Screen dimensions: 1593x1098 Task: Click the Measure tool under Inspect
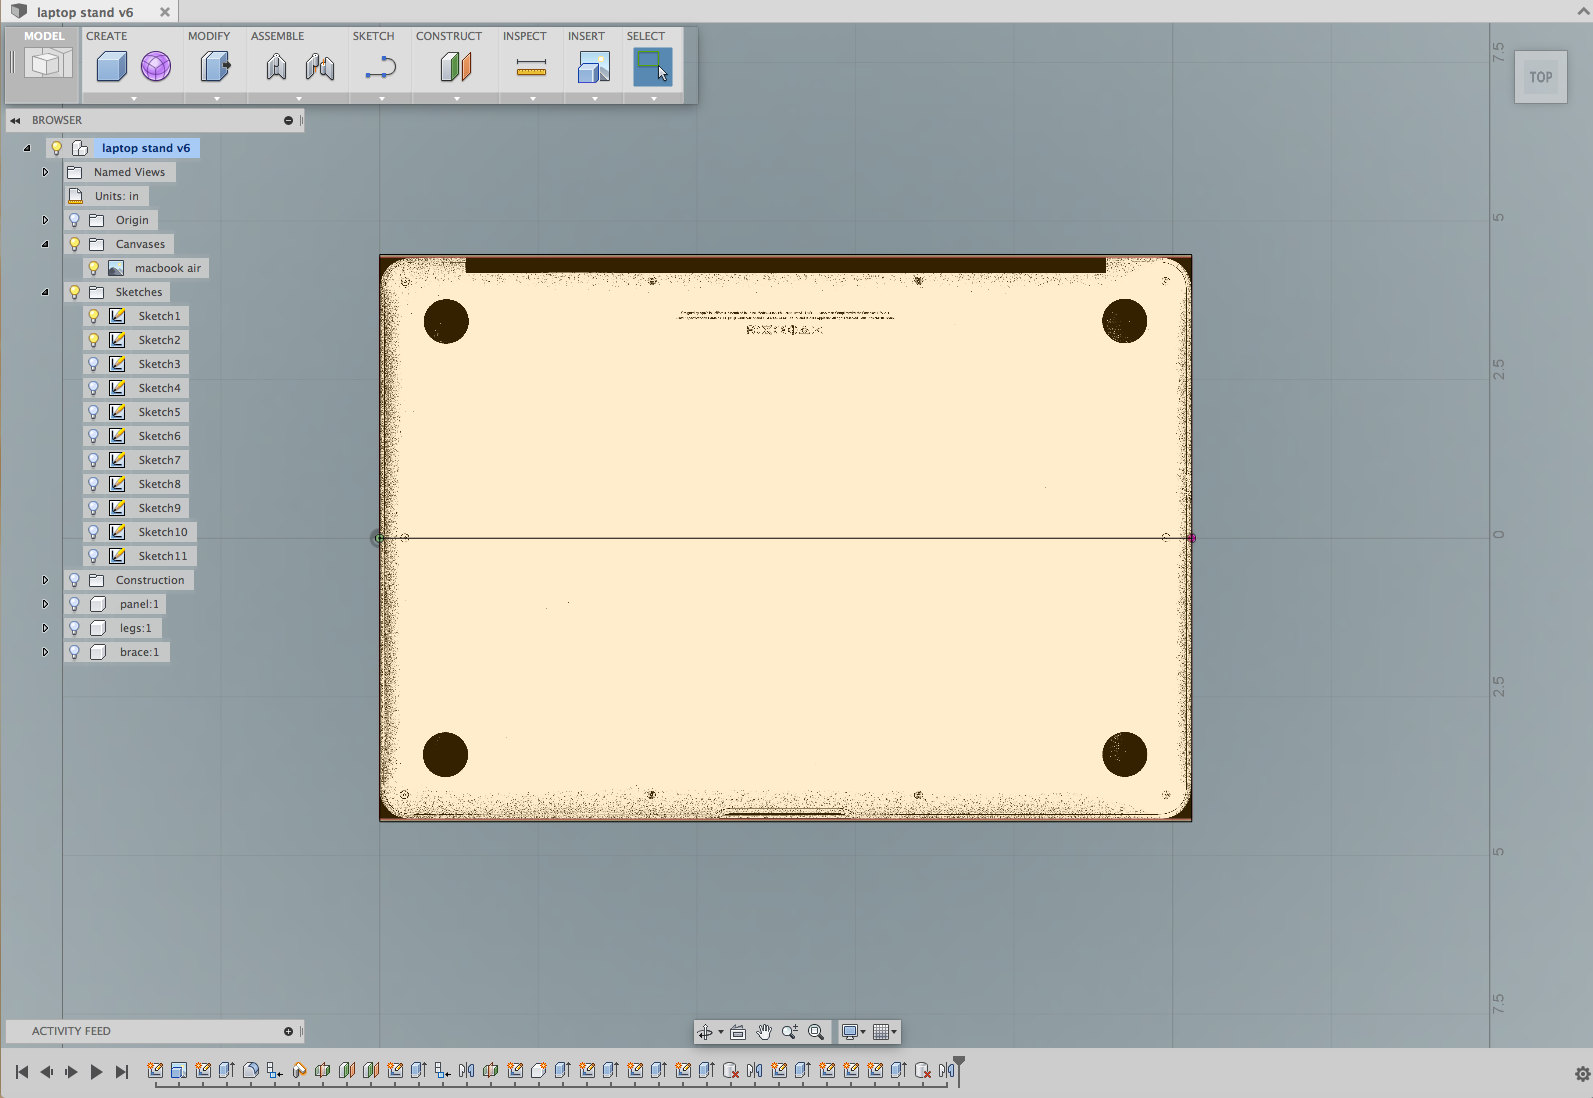coord(531,67)
